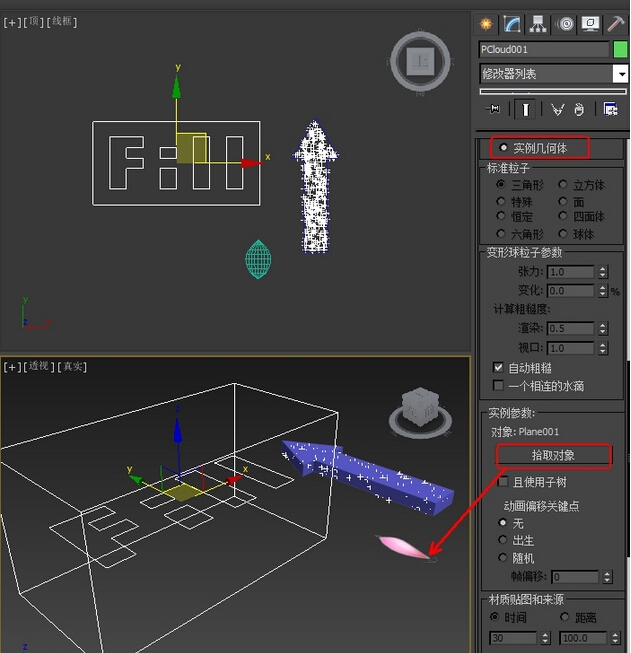Switch to the Modify panel tab

(512, 24)
